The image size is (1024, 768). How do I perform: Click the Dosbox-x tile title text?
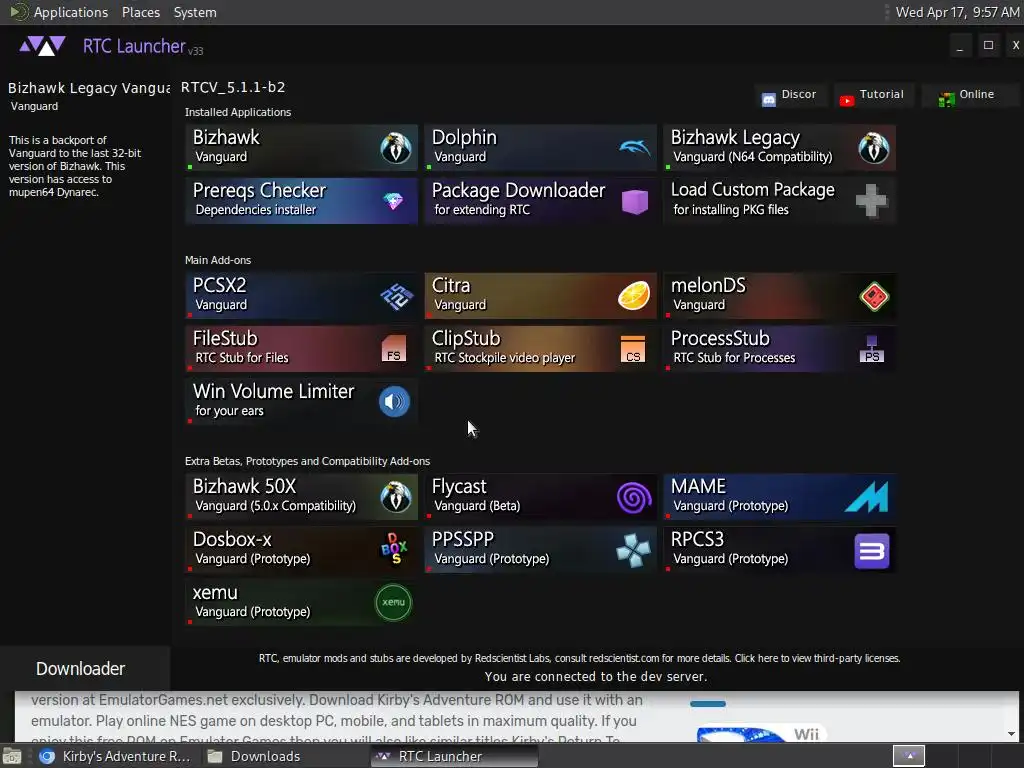(232, 539)
